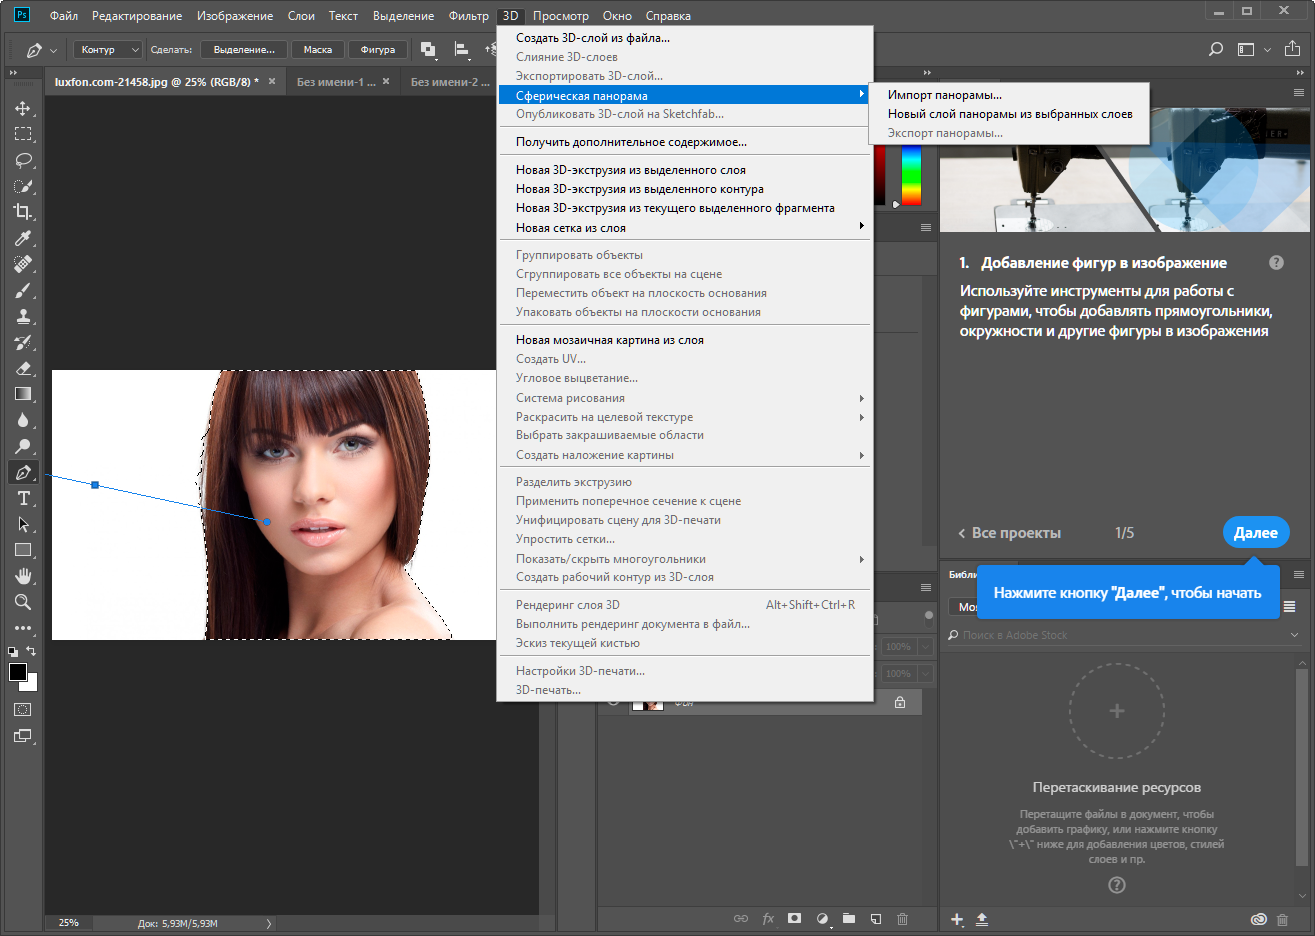The image size is (1315, 936).
Task: Select the Horizontal Type tool
Action: coord(23,498)
